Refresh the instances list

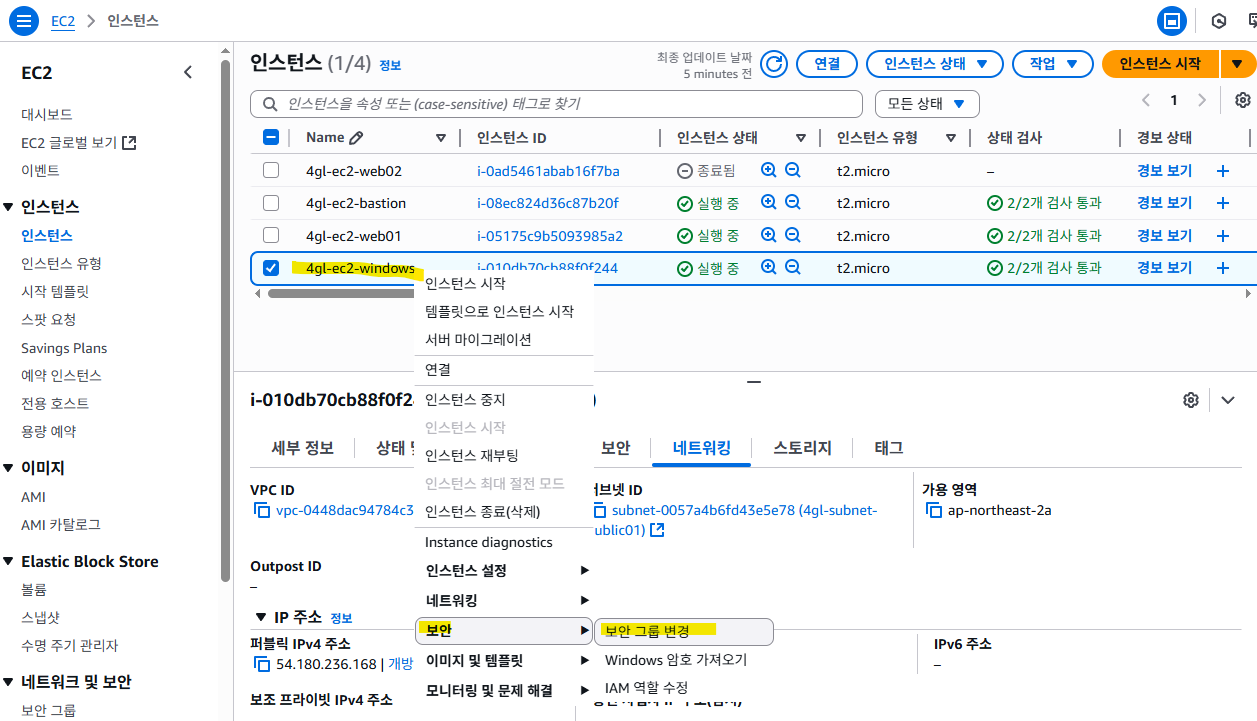click(x=773, y=64)
